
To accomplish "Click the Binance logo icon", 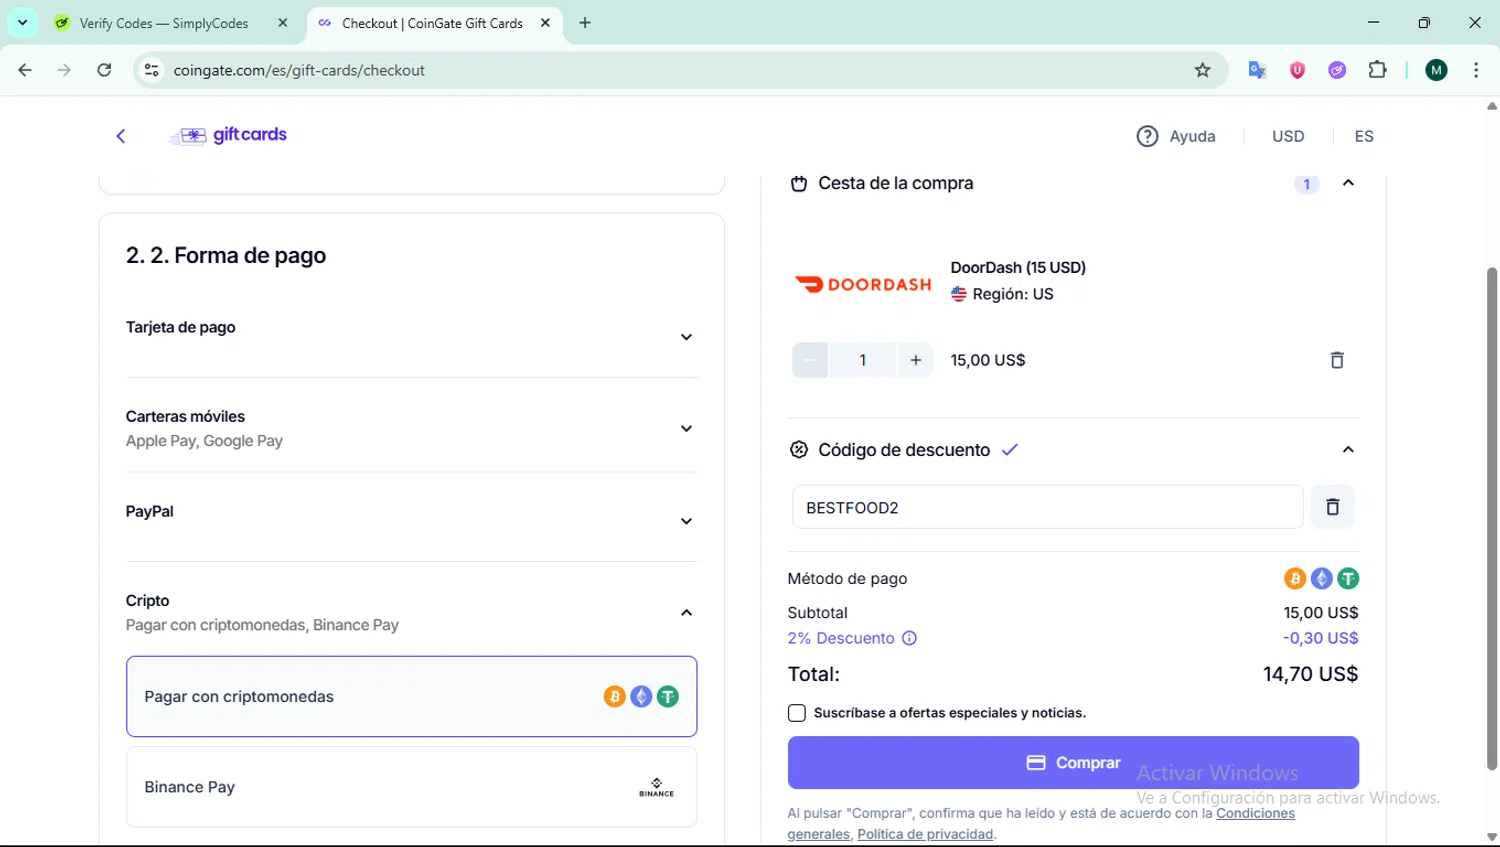I will [656, 787].
